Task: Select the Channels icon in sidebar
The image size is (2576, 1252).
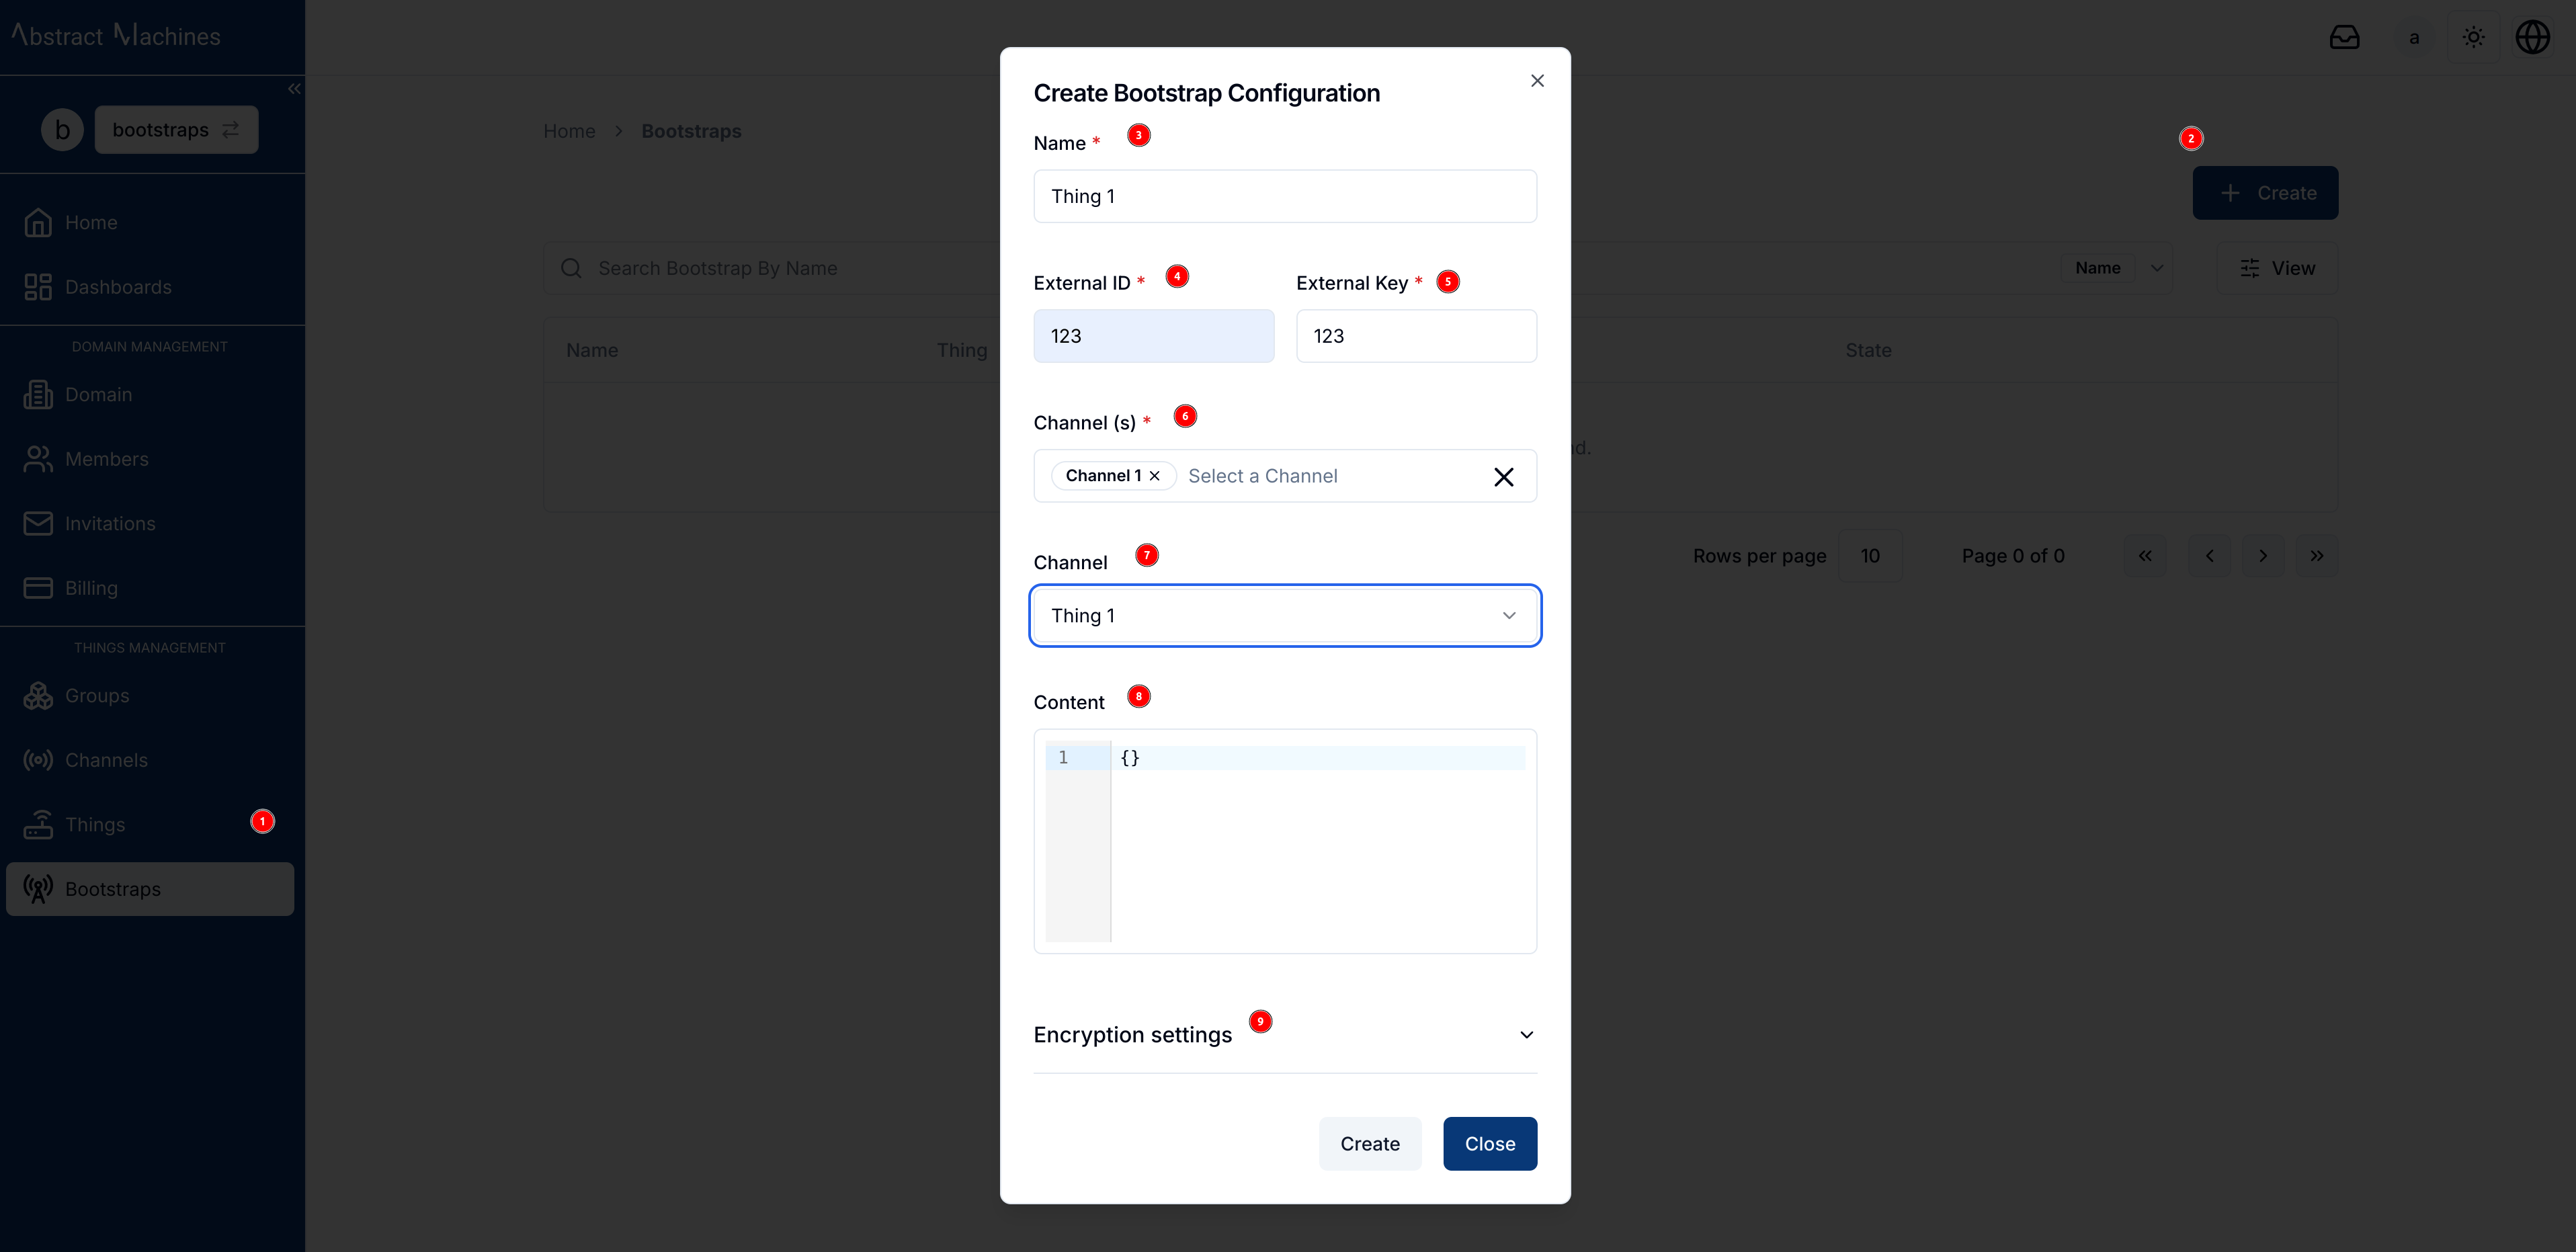Action: coord(37,760)
